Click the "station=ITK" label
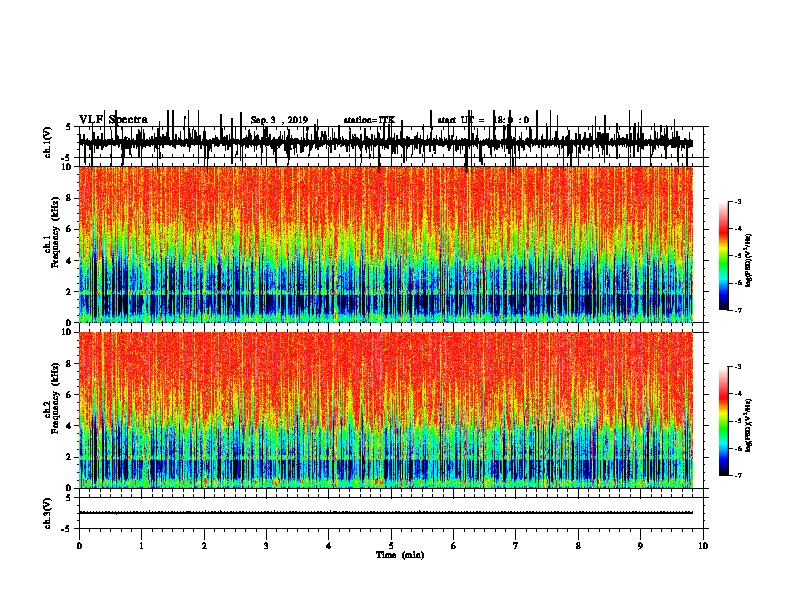This screenshot has height=612, width=792. (x=369, y=120)
